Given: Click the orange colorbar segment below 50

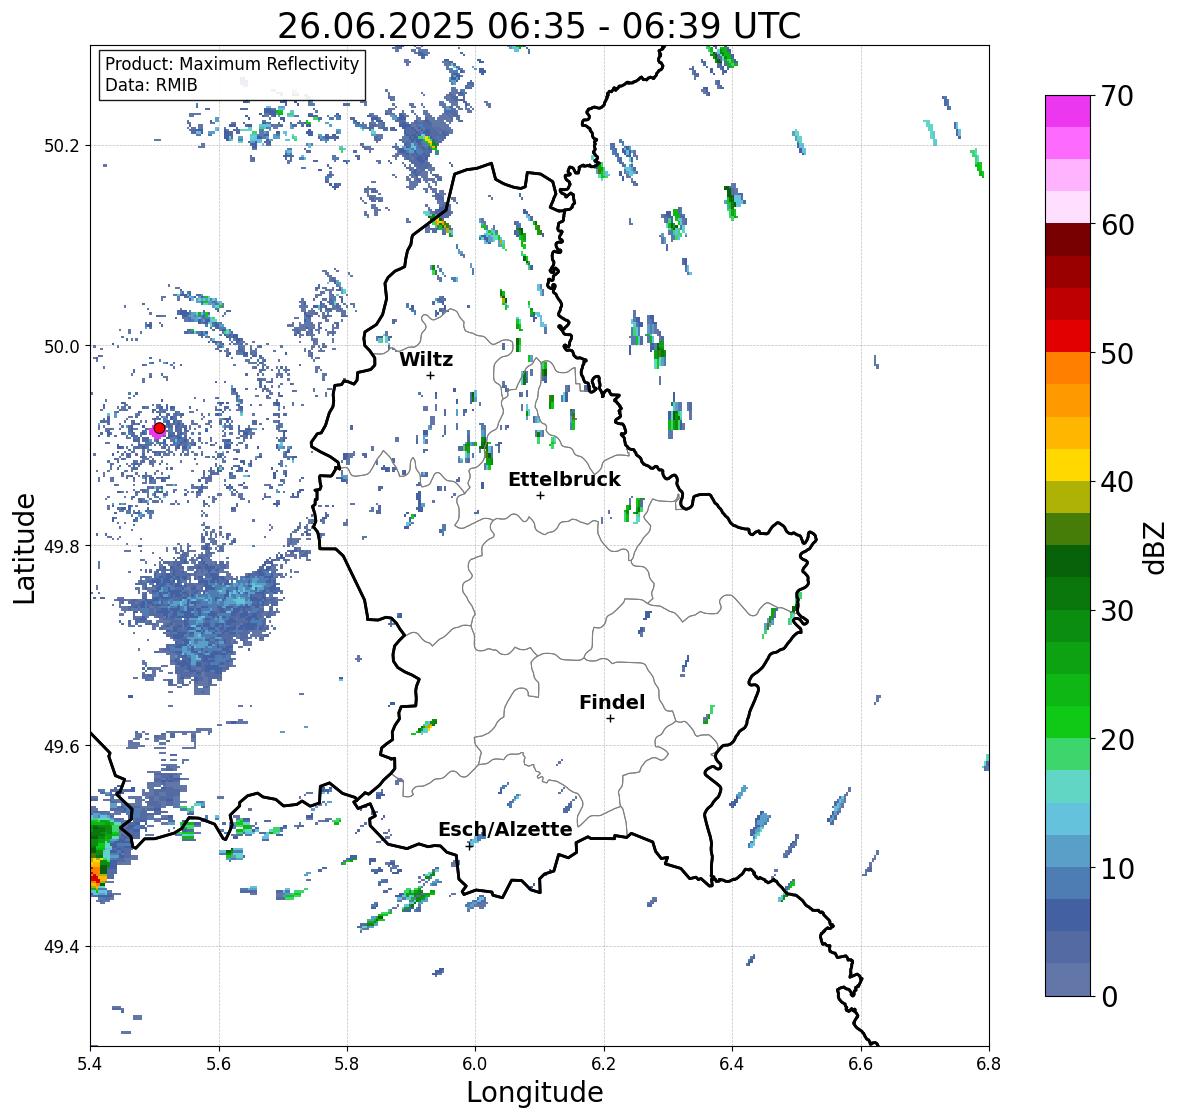Looking at the screenshot, I should [x=1068, y=368].
